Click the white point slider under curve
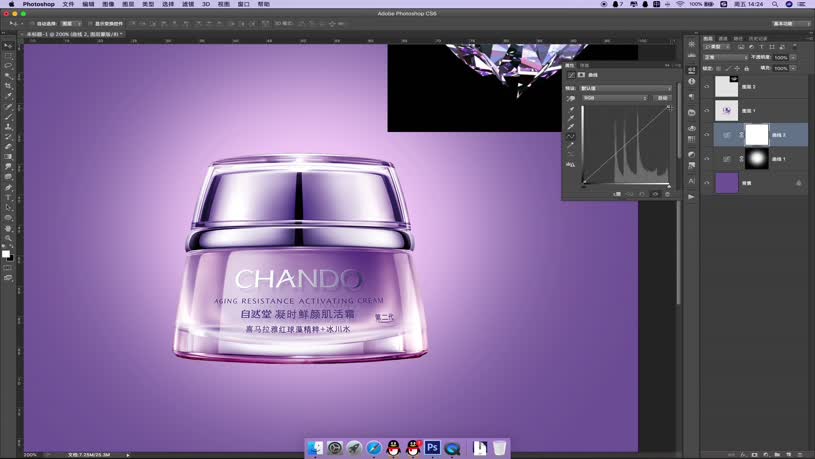This screenshot has width=815, height=459. pos(669,186)
